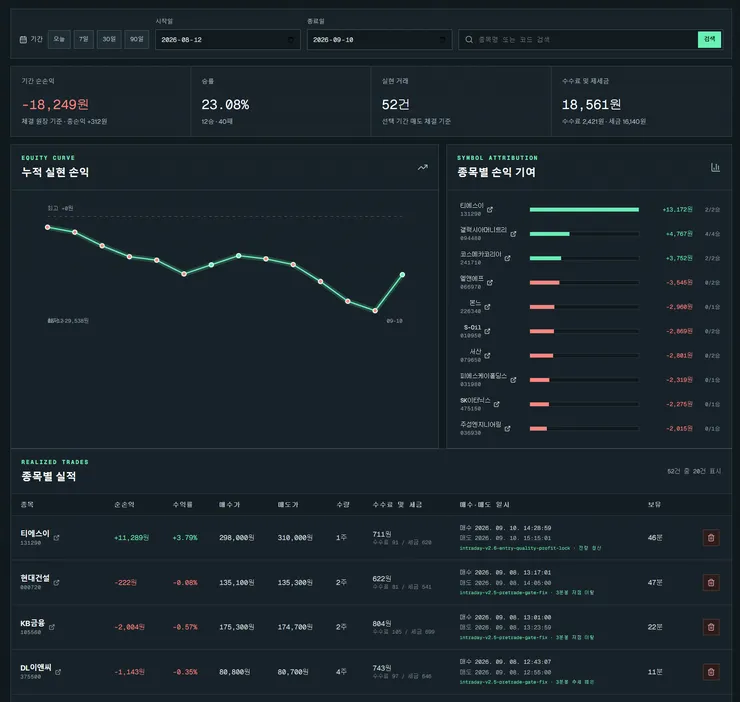Image resolution: width=740 pixels, height=702 pixels.
Task: Open external link for 엘앤에프 066970
Action: coord(489,282)
